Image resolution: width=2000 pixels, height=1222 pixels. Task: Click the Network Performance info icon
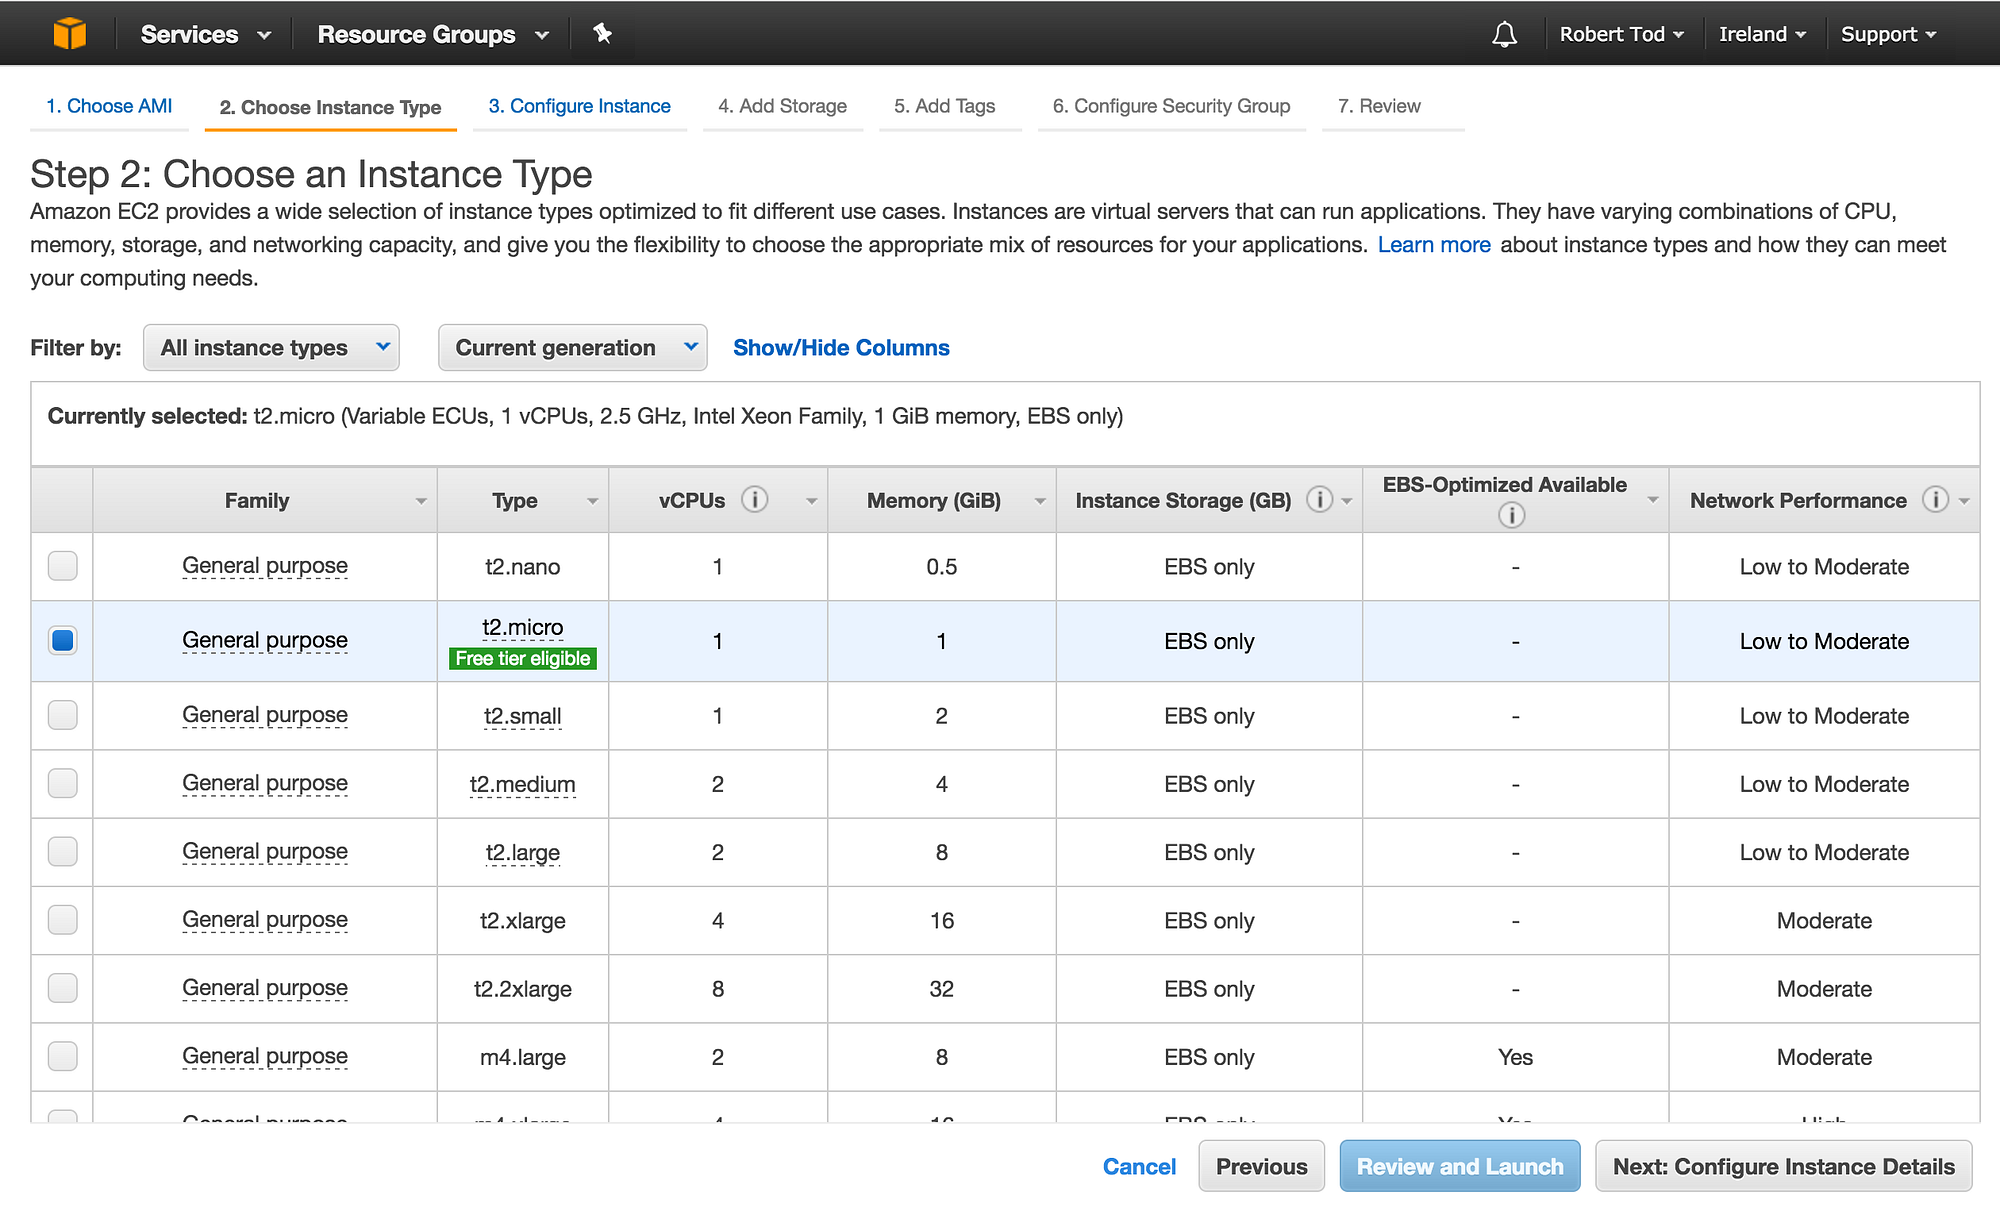[1935, 499]
